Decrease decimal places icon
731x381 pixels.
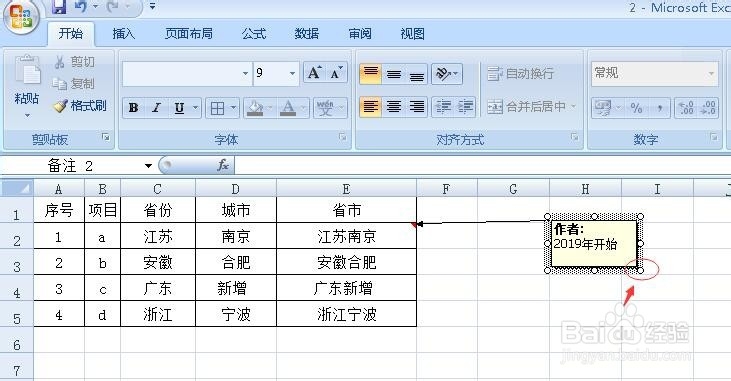(x=708, y=108)
